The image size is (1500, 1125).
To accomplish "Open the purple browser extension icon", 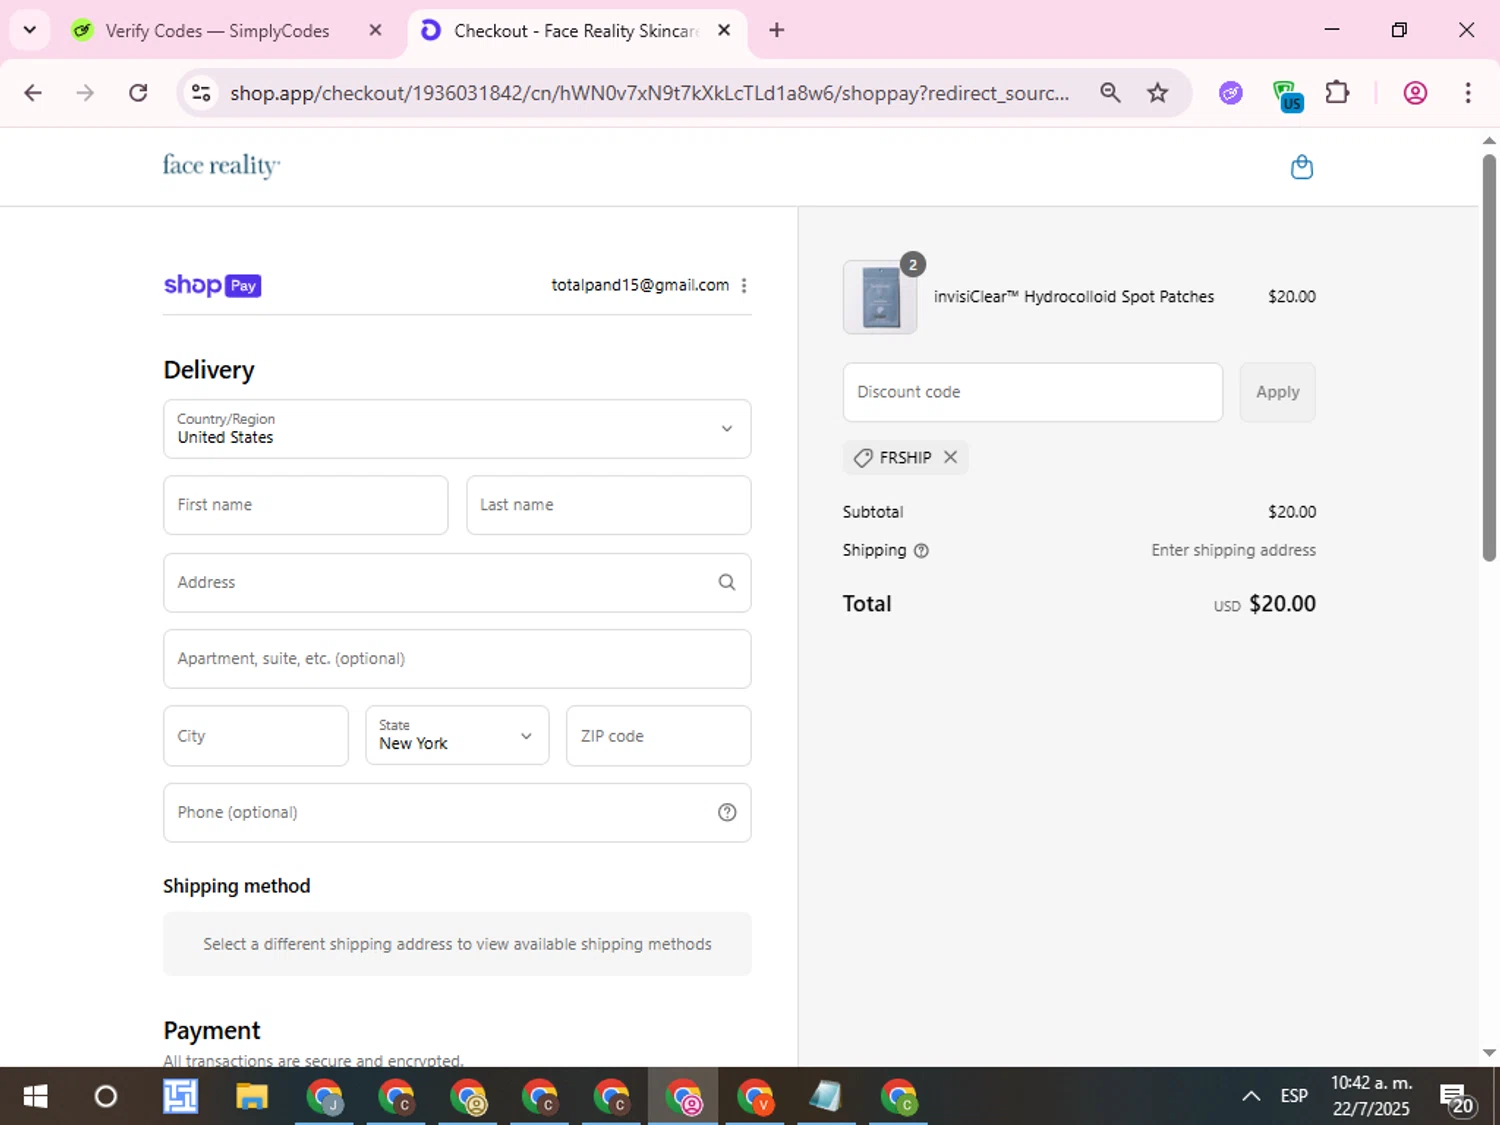I will [1231, 93].
